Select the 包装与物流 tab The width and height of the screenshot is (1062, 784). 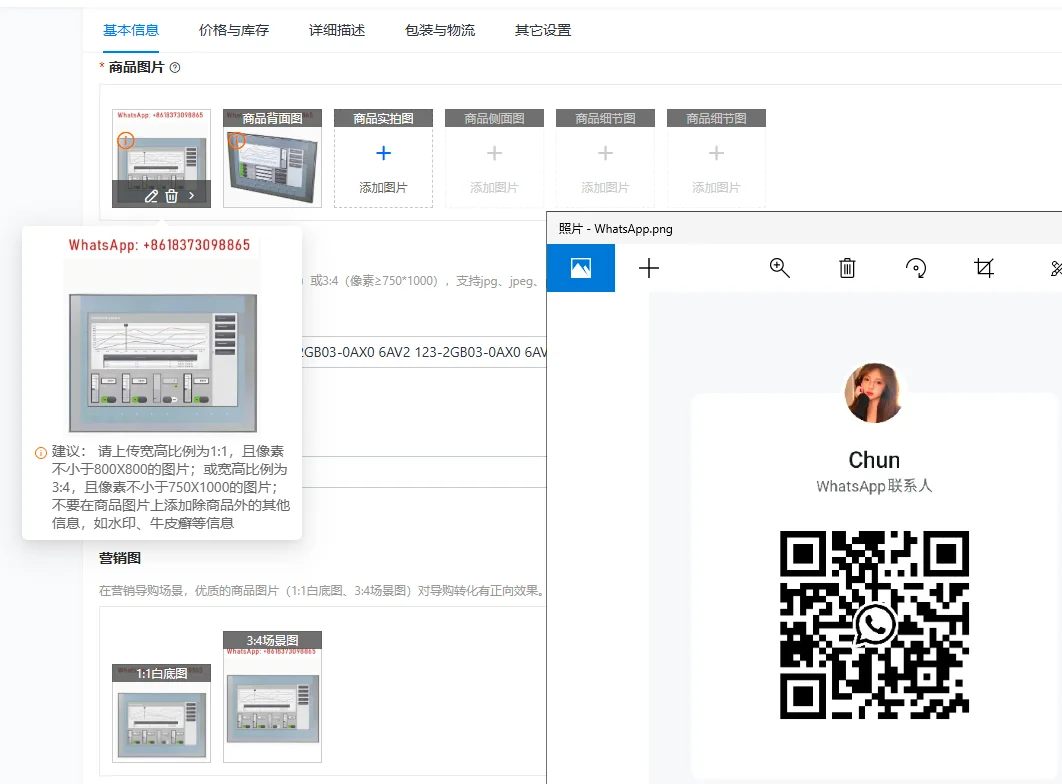tap(440, 30)
